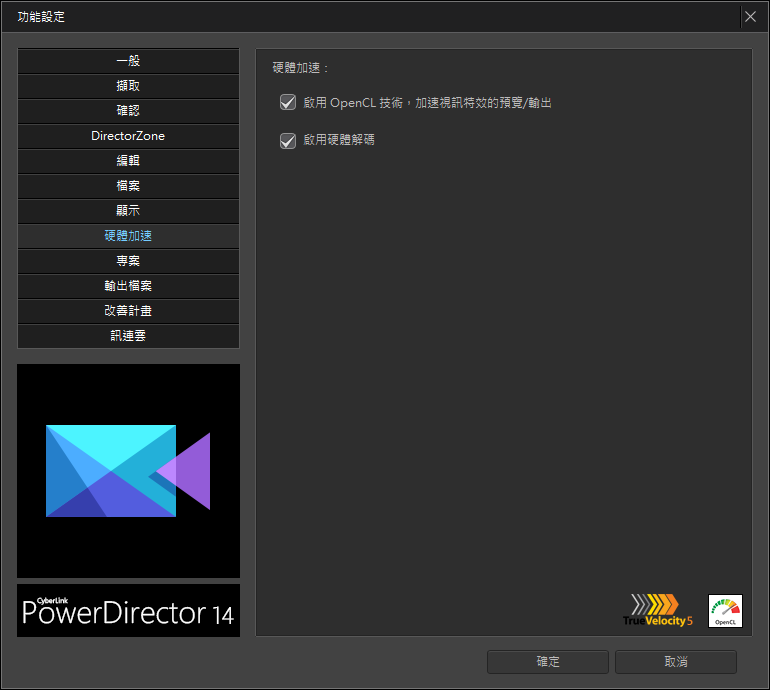Screen dimensions: 770x690
Task: Click the PowerDirector camera logo image
Action: [128, 471]
